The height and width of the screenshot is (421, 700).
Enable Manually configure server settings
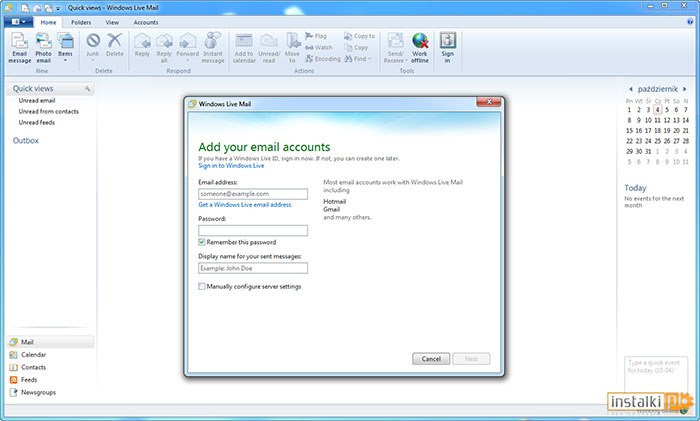tap(202, 286)
